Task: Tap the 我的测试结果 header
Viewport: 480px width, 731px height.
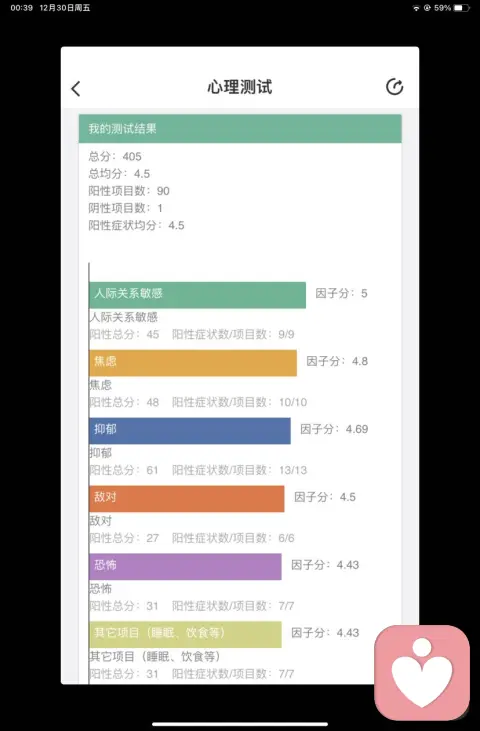Action: [x=240, y=129]
